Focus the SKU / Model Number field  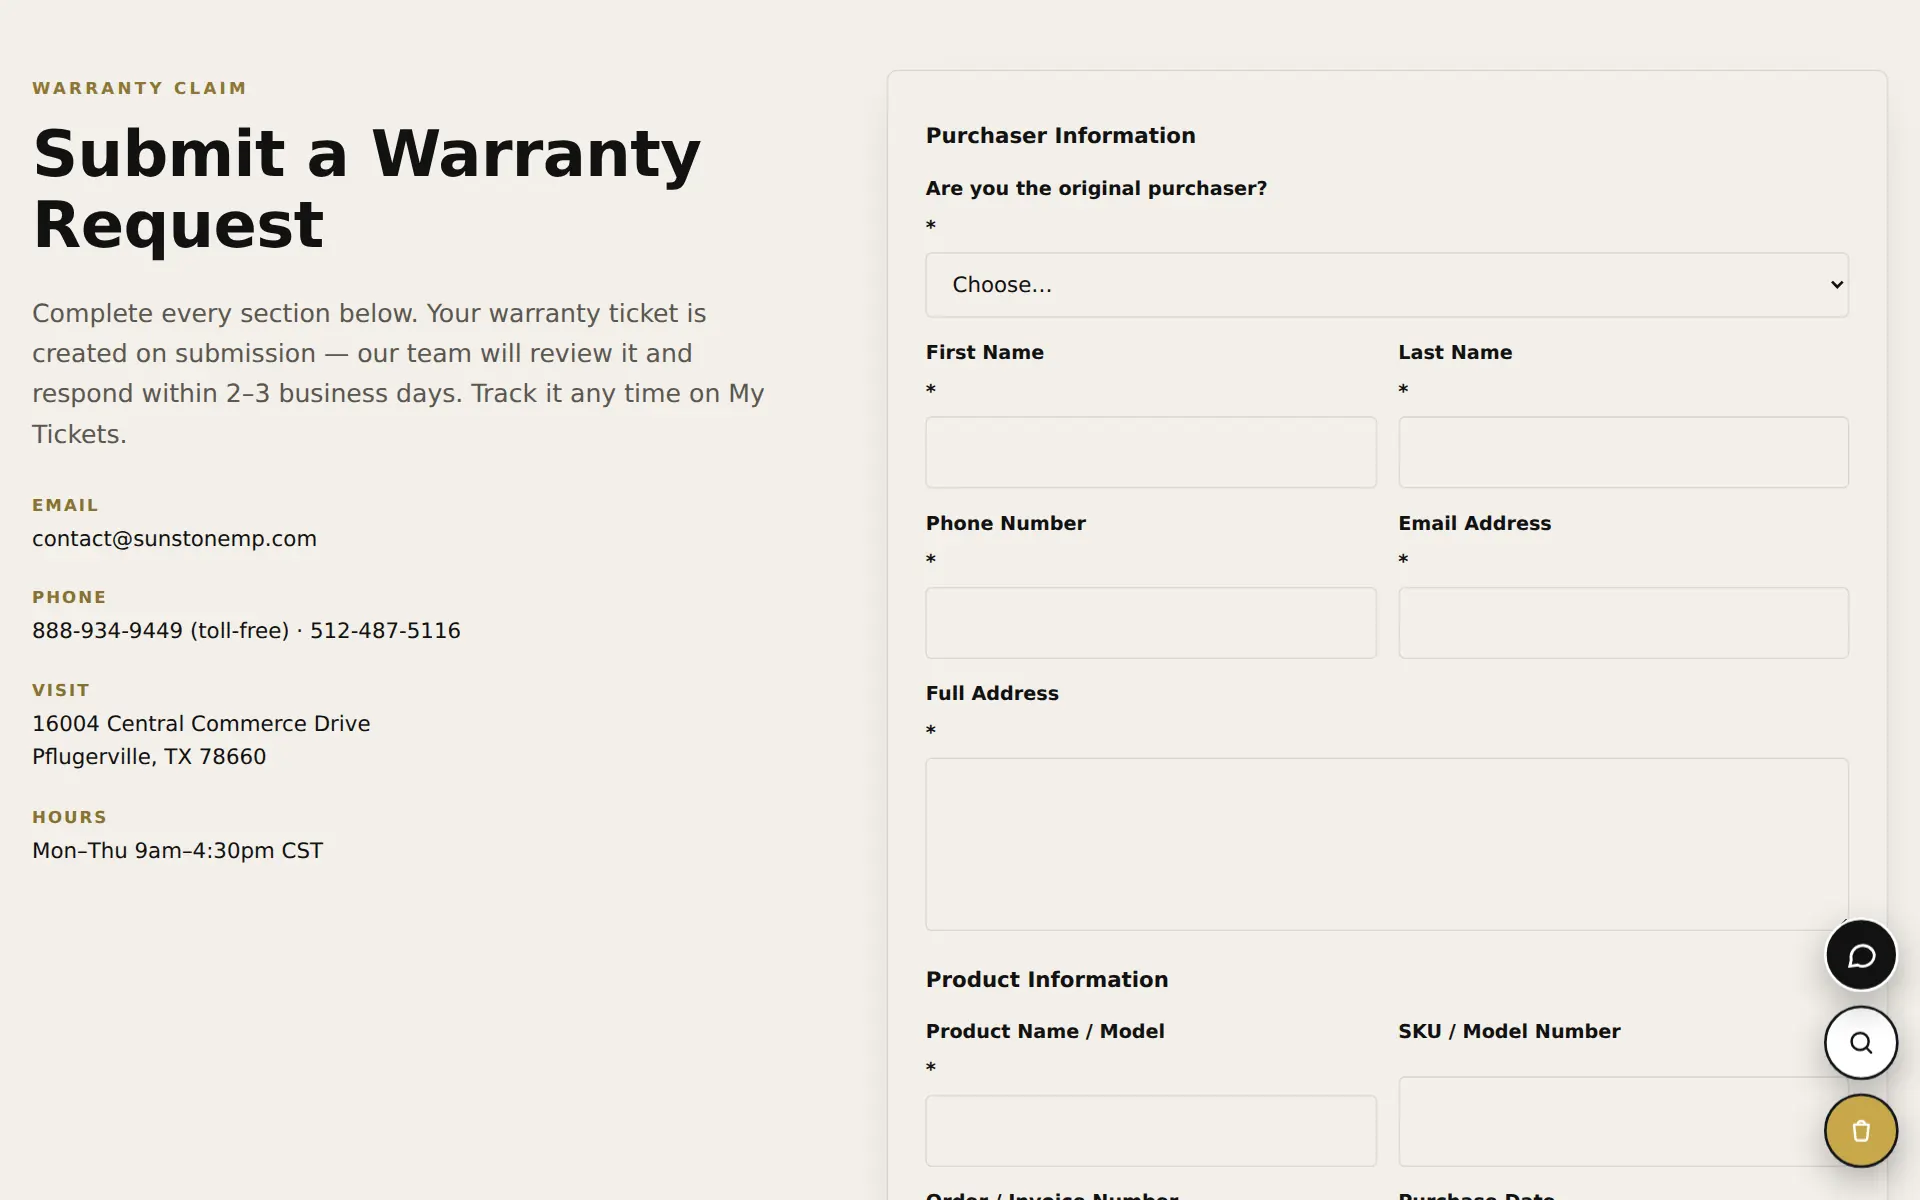tap(1623, 1122)
